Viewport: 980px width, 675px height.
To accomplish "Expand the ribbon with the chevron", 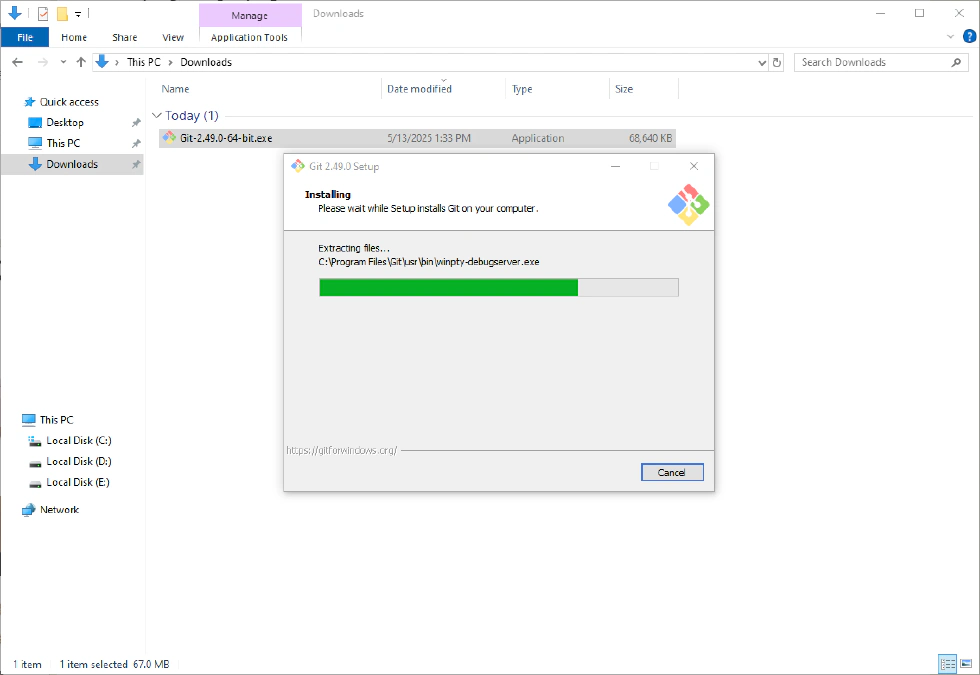I will pyautogui.click(x=951, y=37).
